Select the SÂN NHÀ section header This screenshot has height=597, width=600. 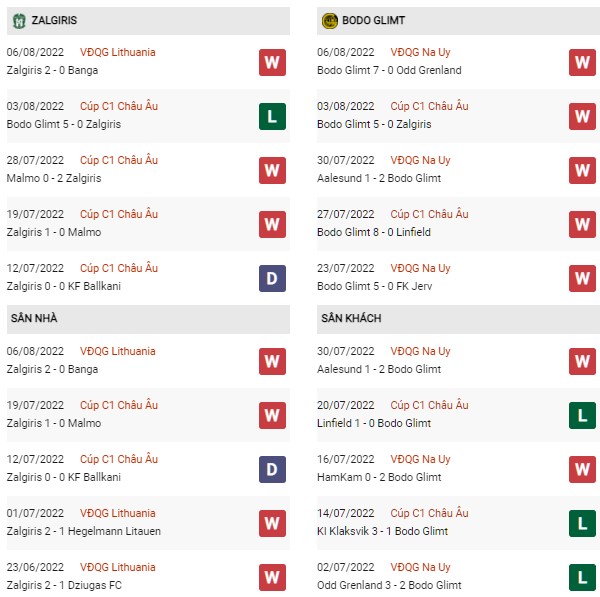point(148,319)
